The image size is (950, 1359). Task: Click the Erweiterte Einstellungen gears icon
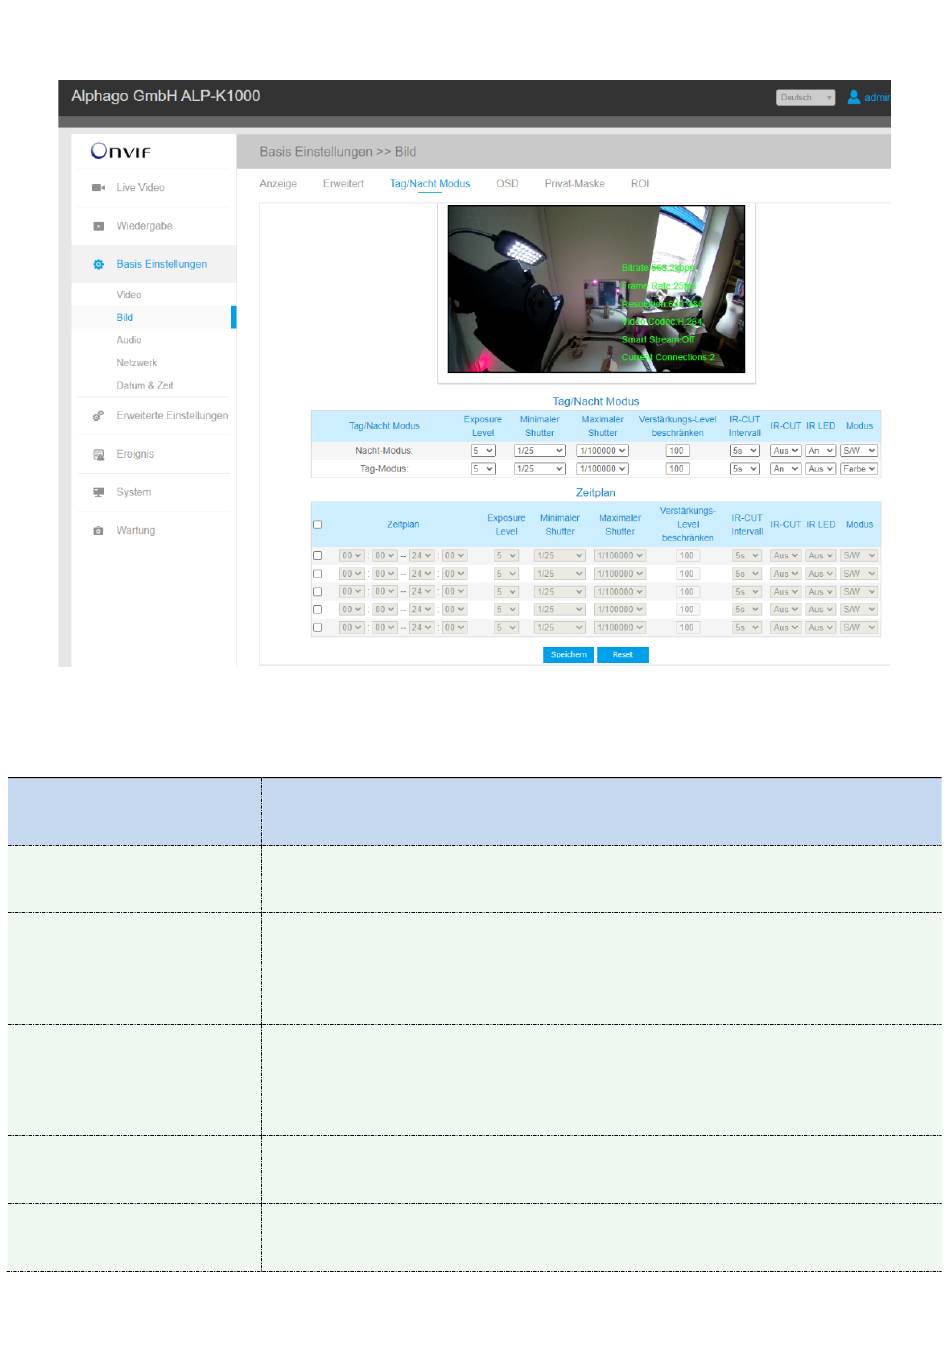coord(98,415)
